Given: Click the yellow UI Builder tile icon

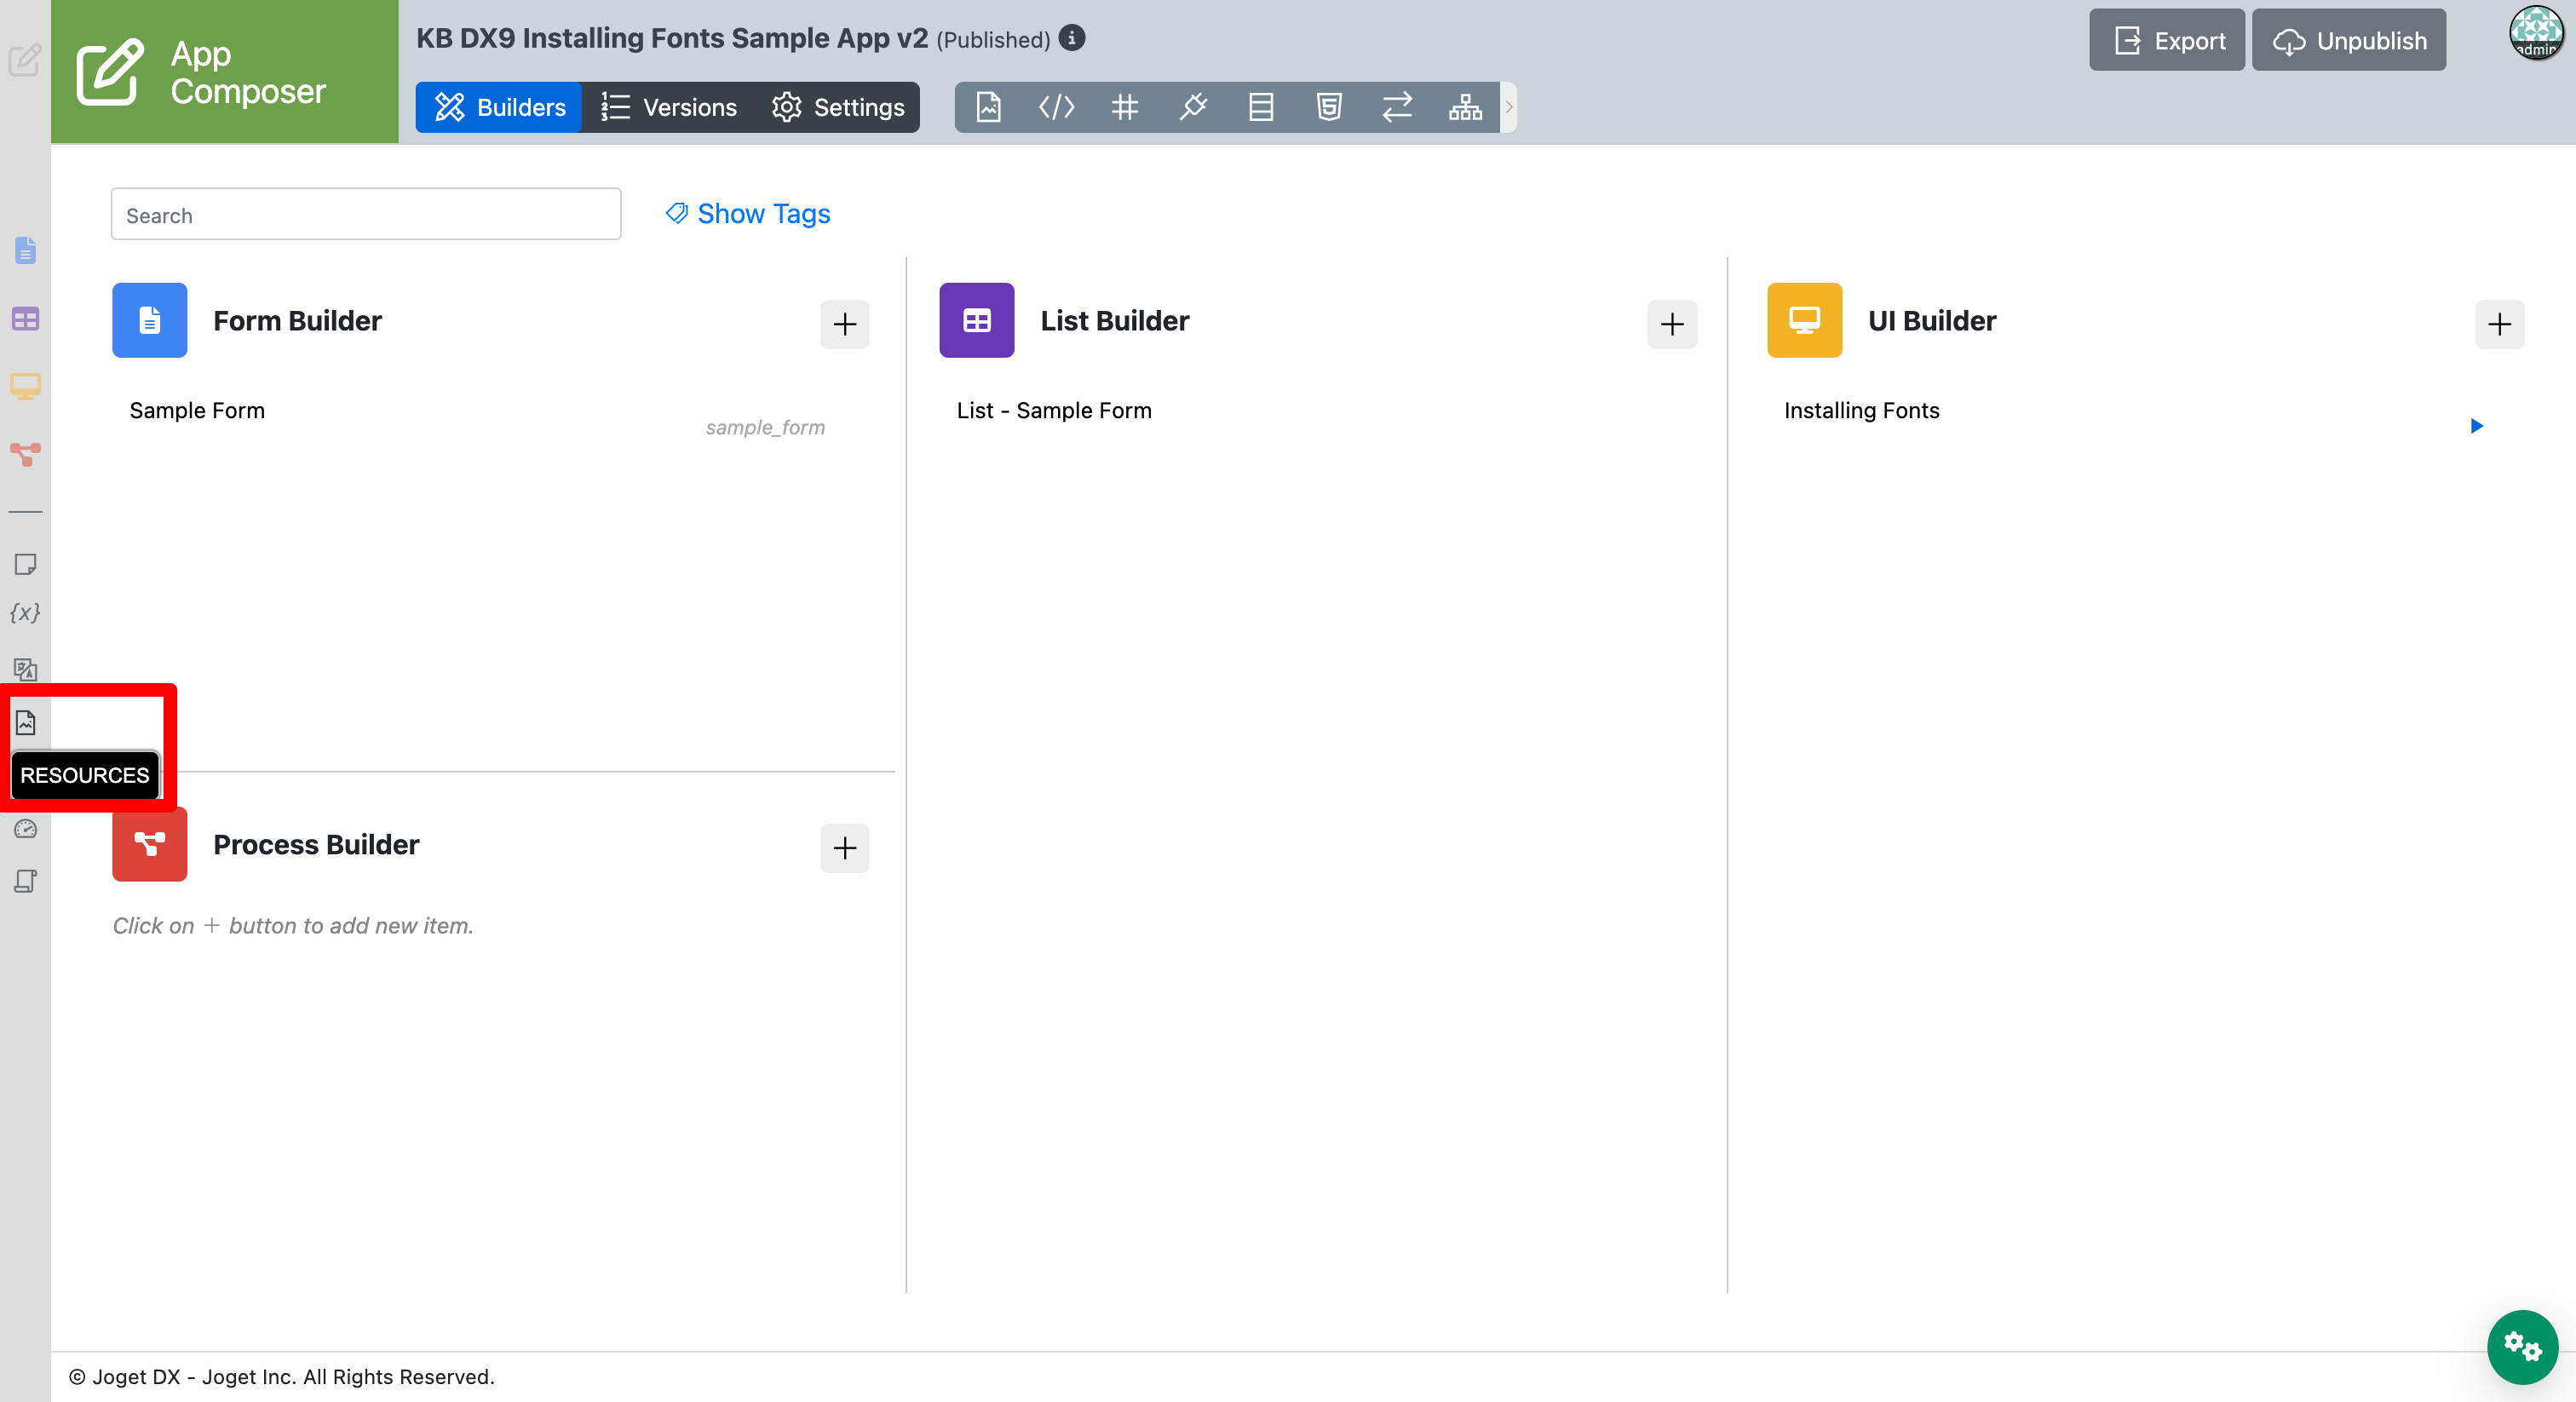Looking at the screenshot, I should coord(1804,320).
